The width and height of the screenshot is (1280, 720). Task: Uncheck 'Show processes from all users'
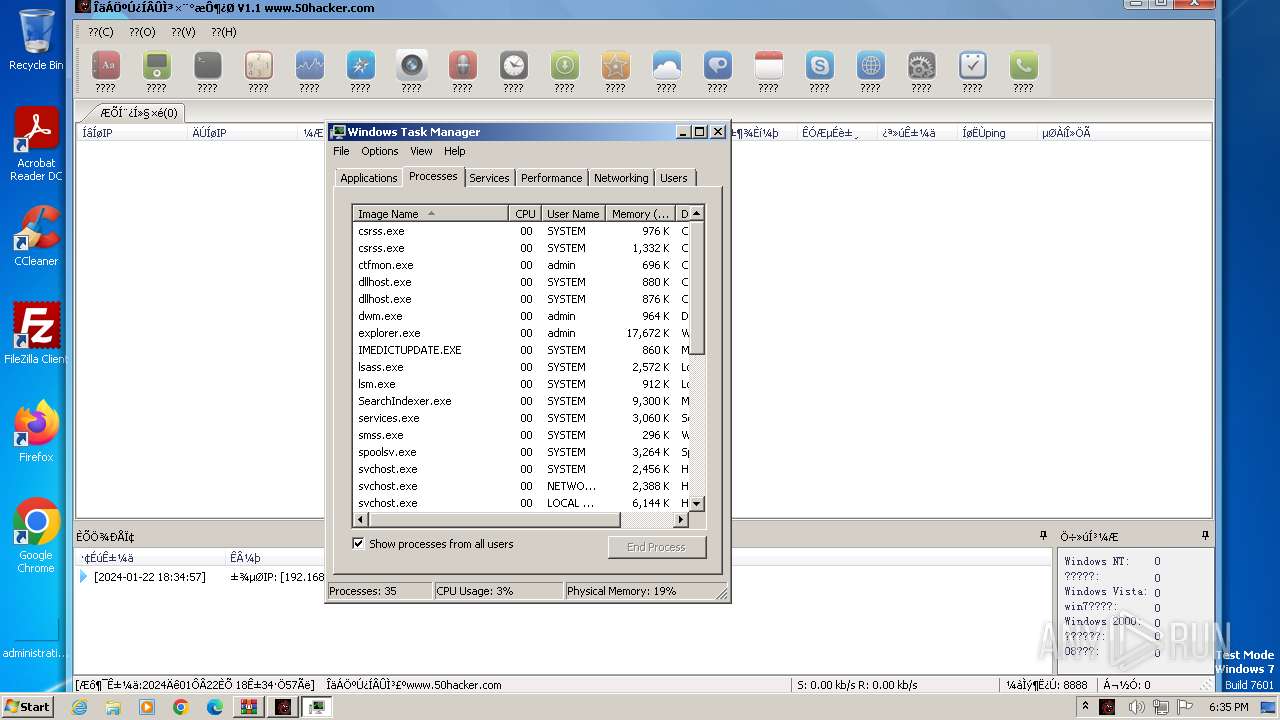[358, 544]
